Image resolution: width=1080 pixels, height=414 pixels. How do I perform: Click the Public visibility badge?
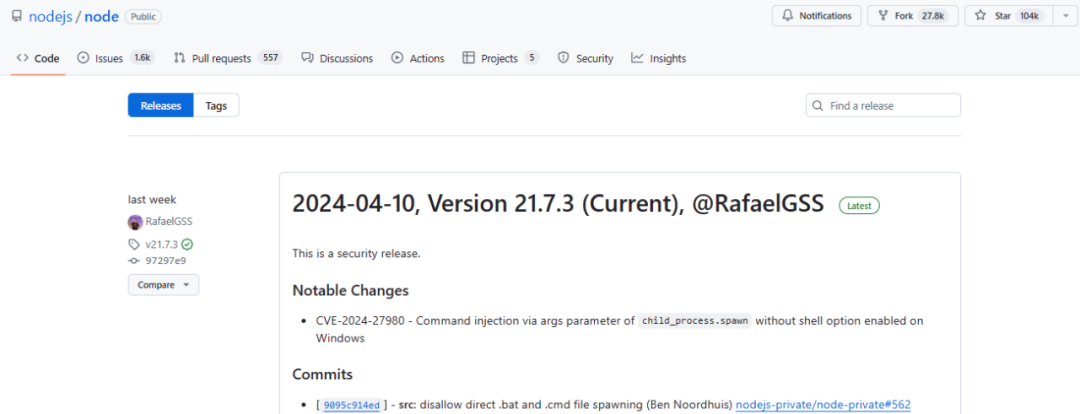[x=143, y=17]
